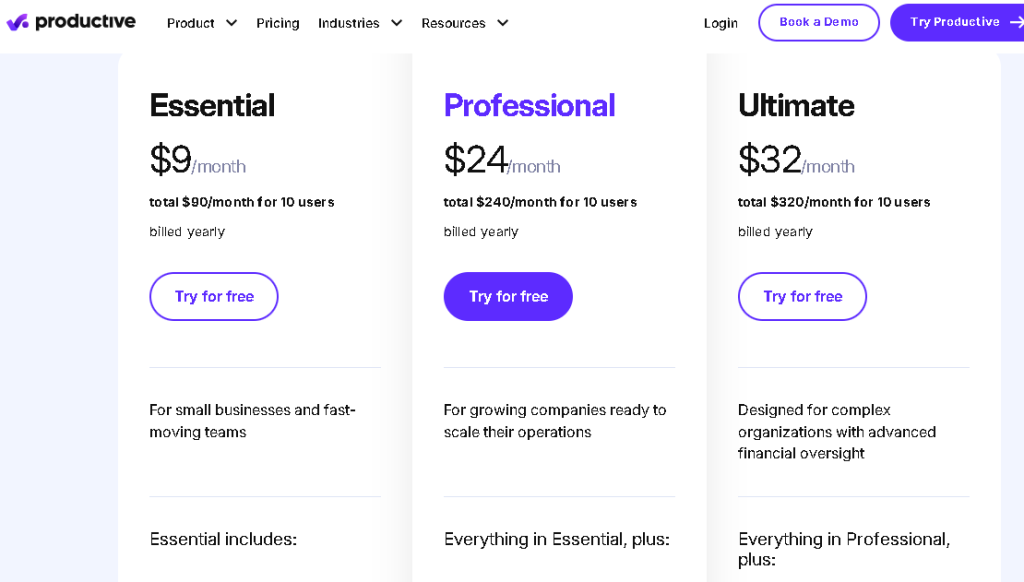Expand the Resources dropdown chevron
1024x582 pixels.
(x=502, y=23)
